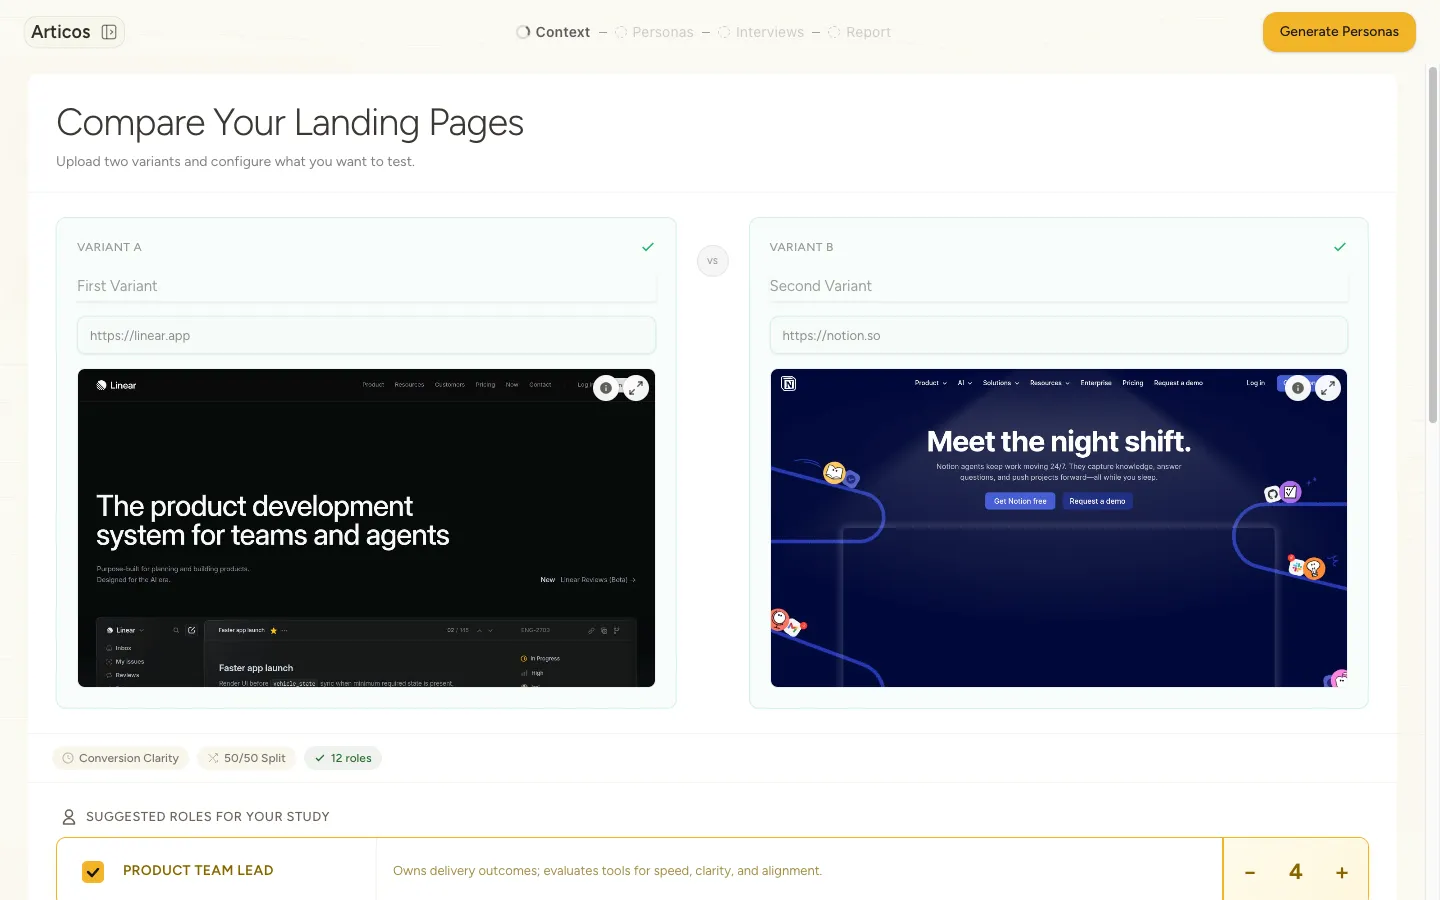Click the page's vertical scrollbar
The height and width of the screenshot is (900, 1440).
click(x=1432, y=245)
